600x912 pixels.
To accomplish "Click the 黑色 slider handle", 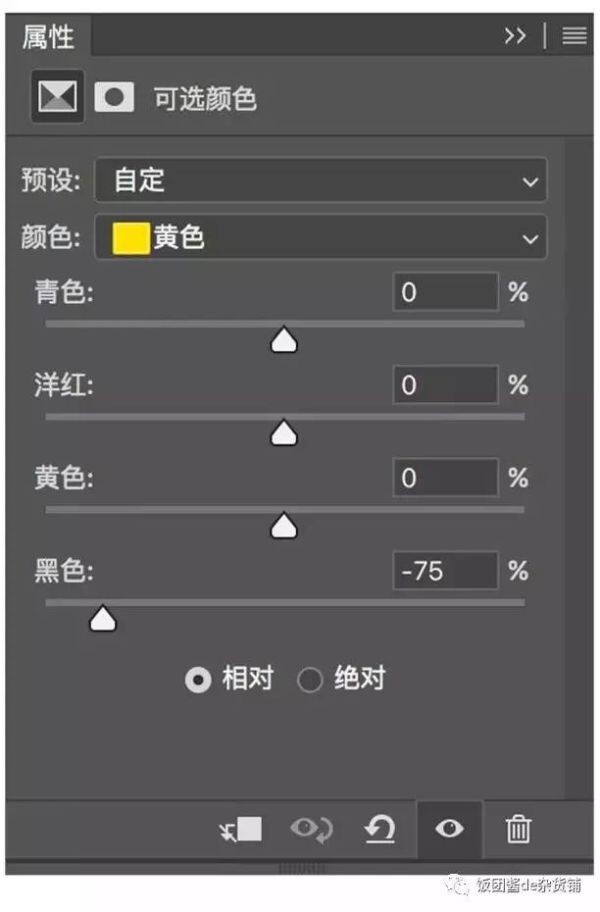I will click(x=103, y=618).
